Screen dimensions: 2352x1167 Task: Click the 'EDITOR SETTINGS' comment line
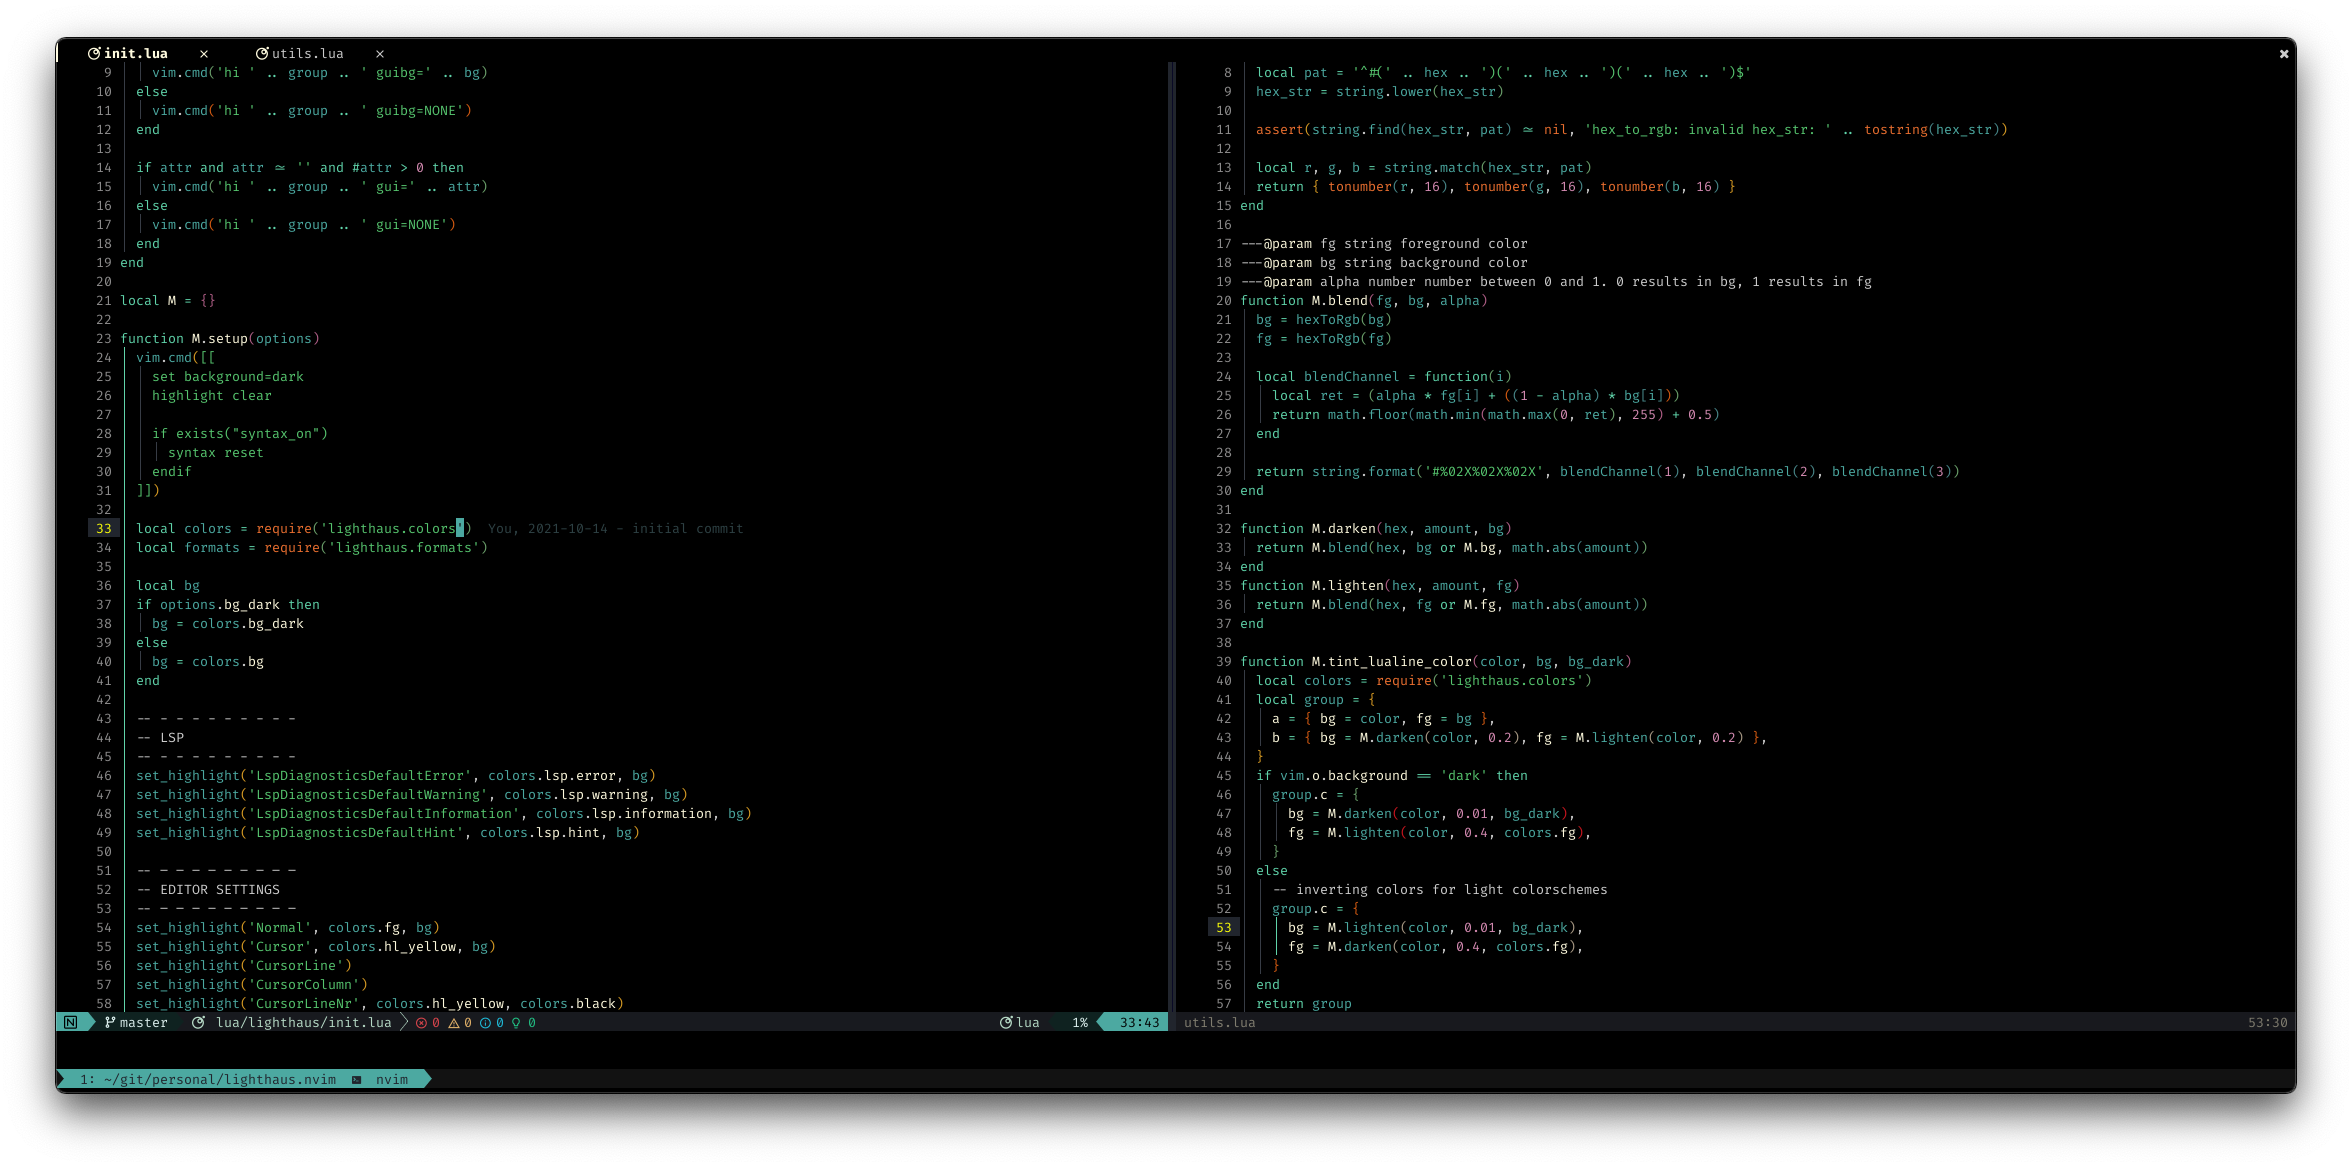[x=208, y=889]
